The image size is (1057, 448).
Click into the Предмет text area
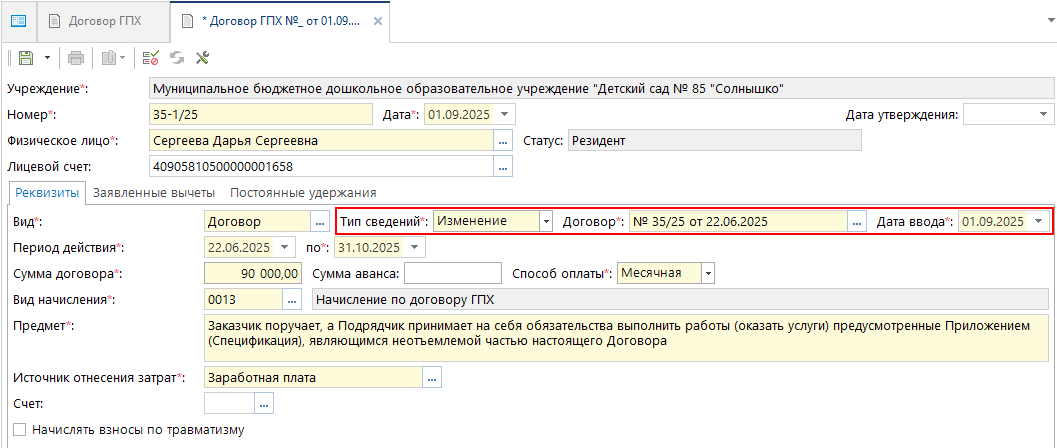tap(626, 337)
